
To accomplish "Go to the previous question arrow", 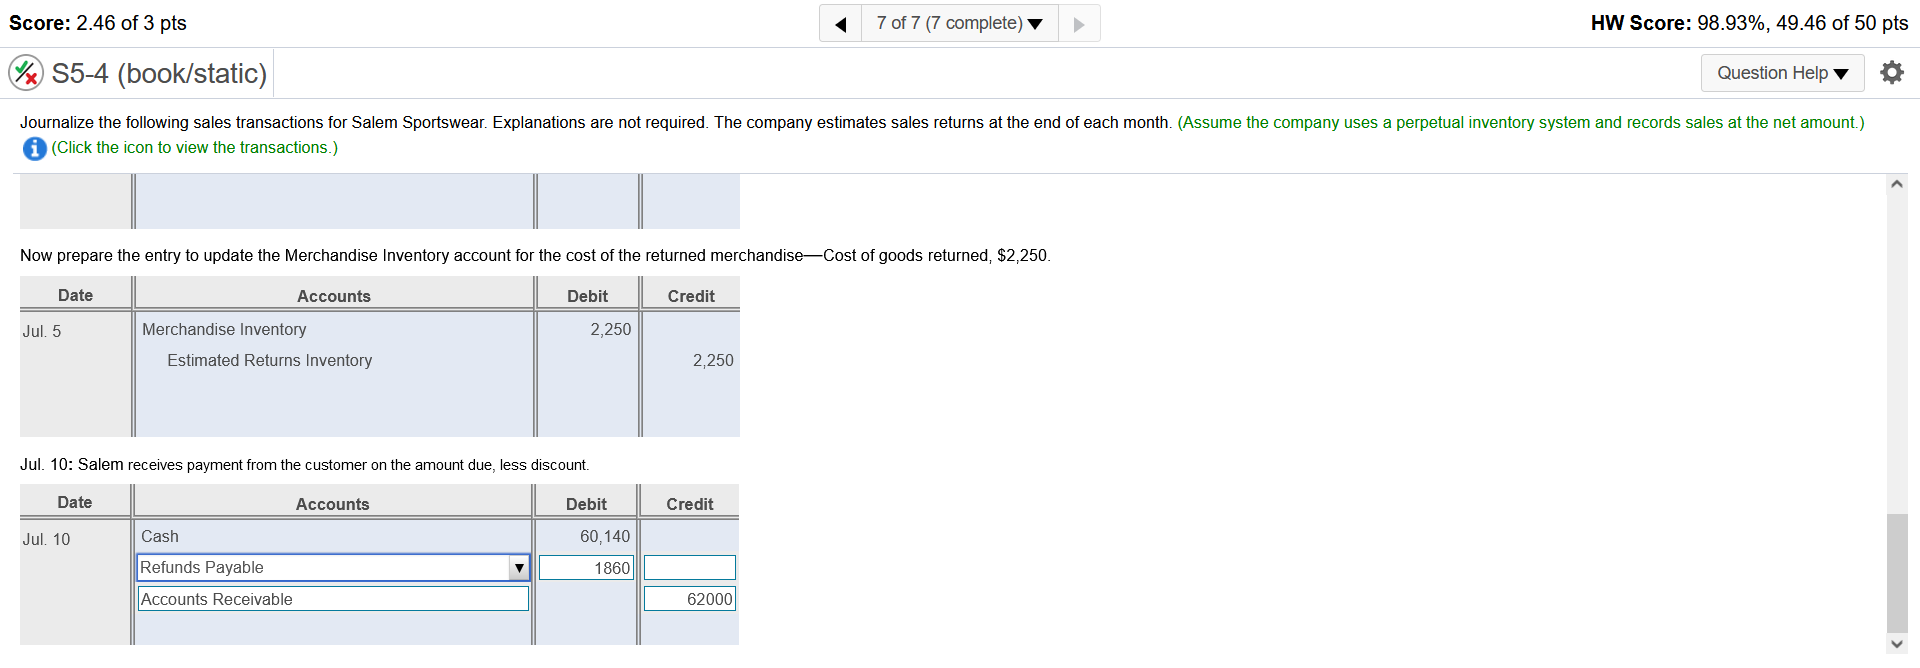I will coord(840,24).
